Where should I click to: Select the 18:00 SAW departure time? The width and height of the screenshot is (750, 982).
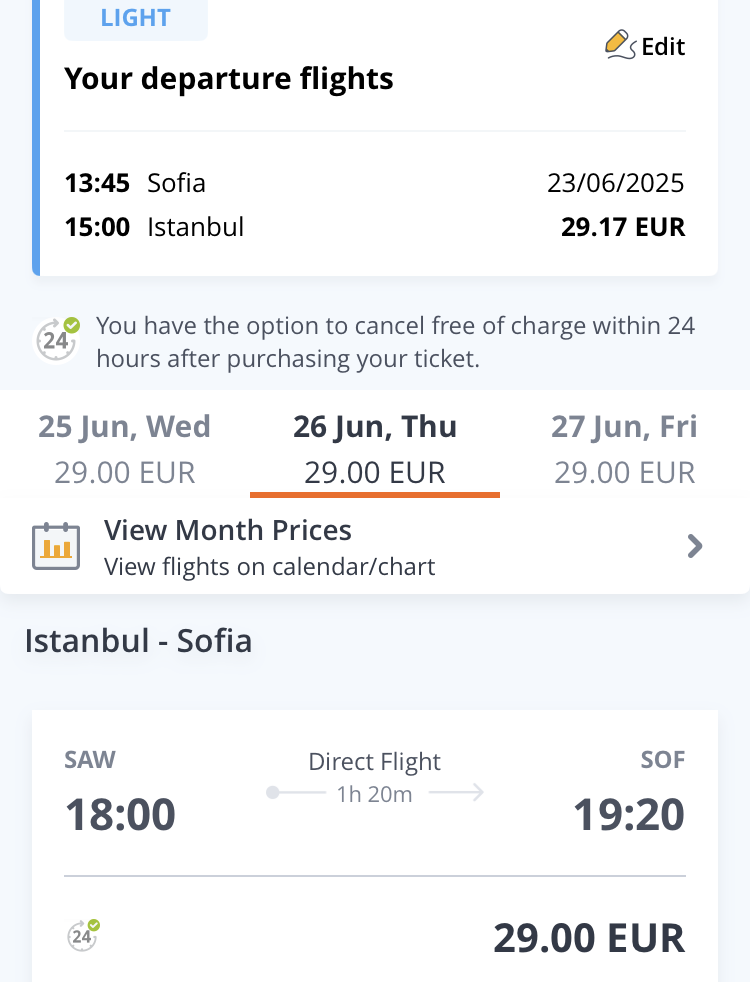(120, 815)
